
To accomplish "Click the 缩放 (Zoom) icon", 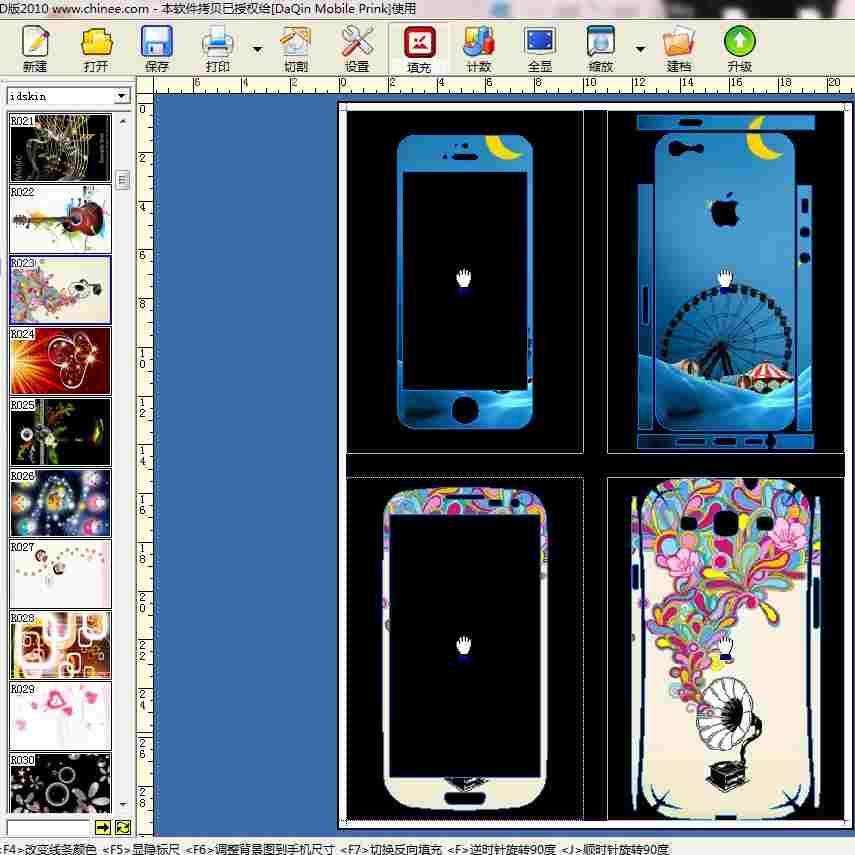I will pos(600,48).
